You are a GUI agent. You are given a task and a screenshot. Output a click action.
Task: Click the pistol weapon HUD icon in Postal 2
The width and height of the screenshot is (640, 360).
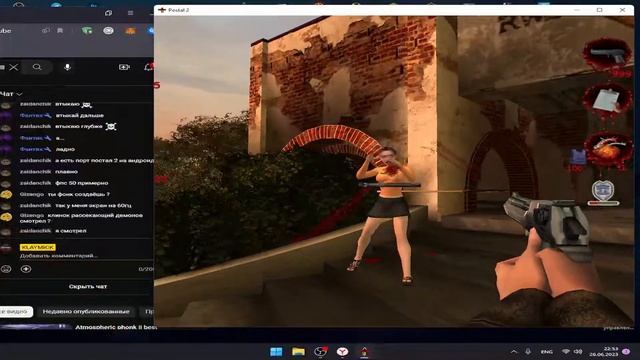tap(607, 55)
